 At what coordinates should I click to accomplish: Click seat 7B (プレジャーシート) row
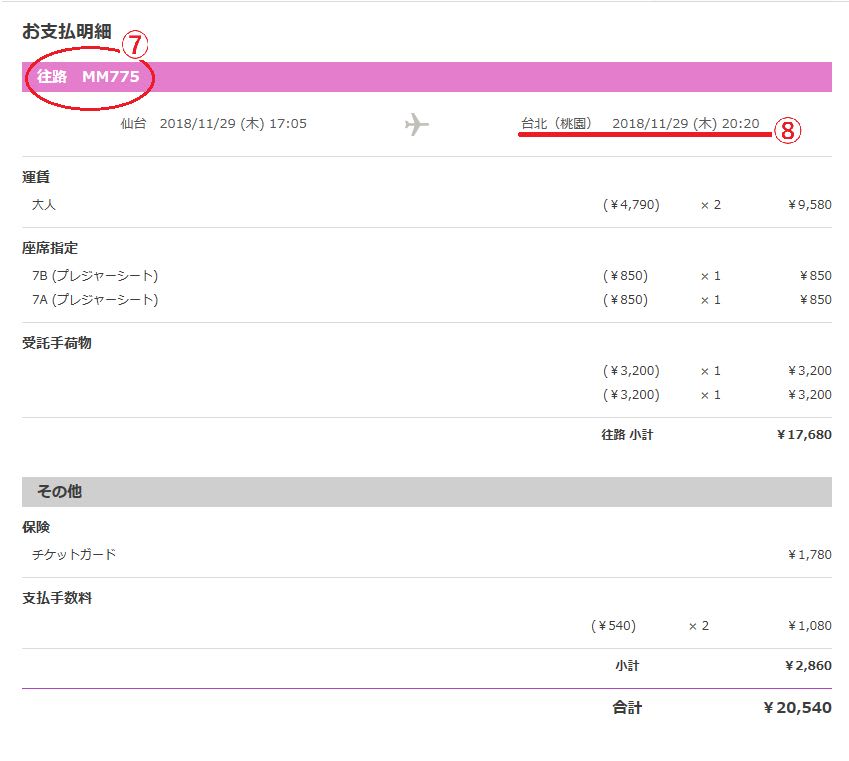coord(95,276)
